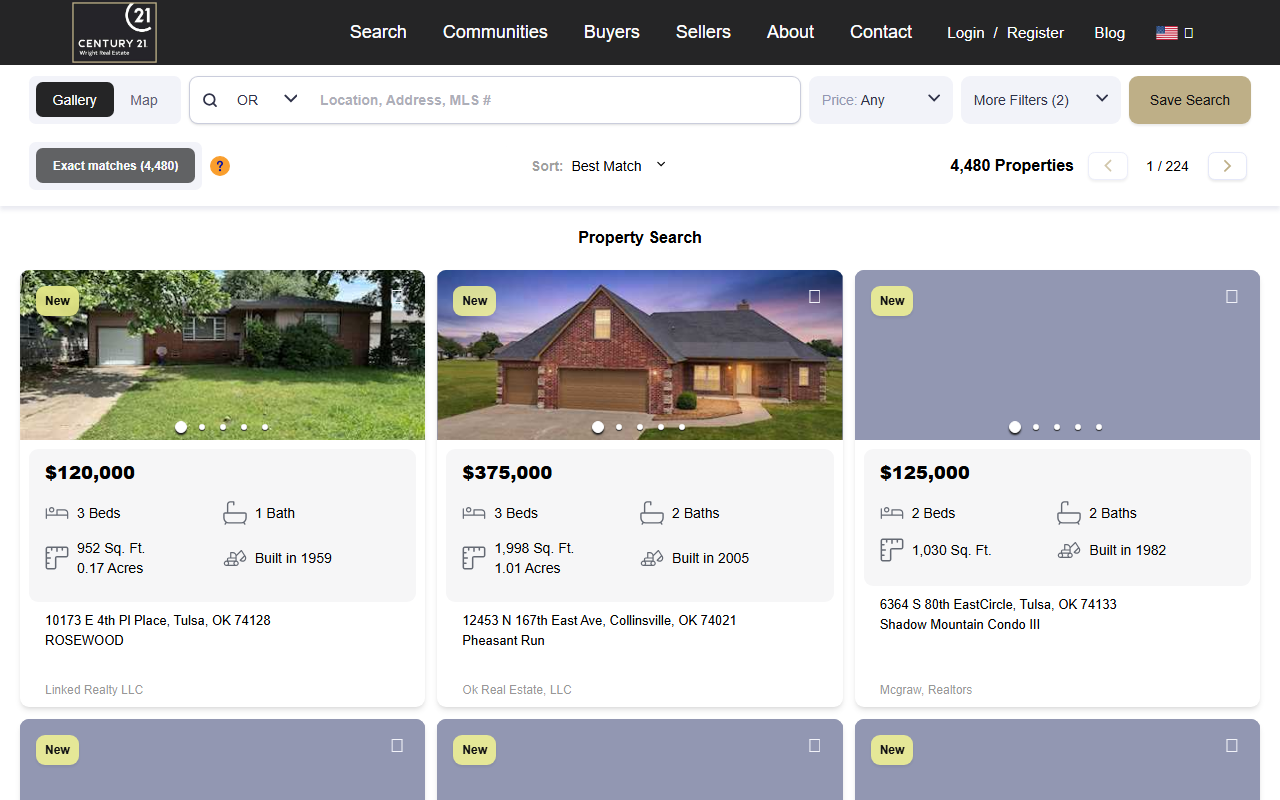Click the Register link

(1035, 33)
